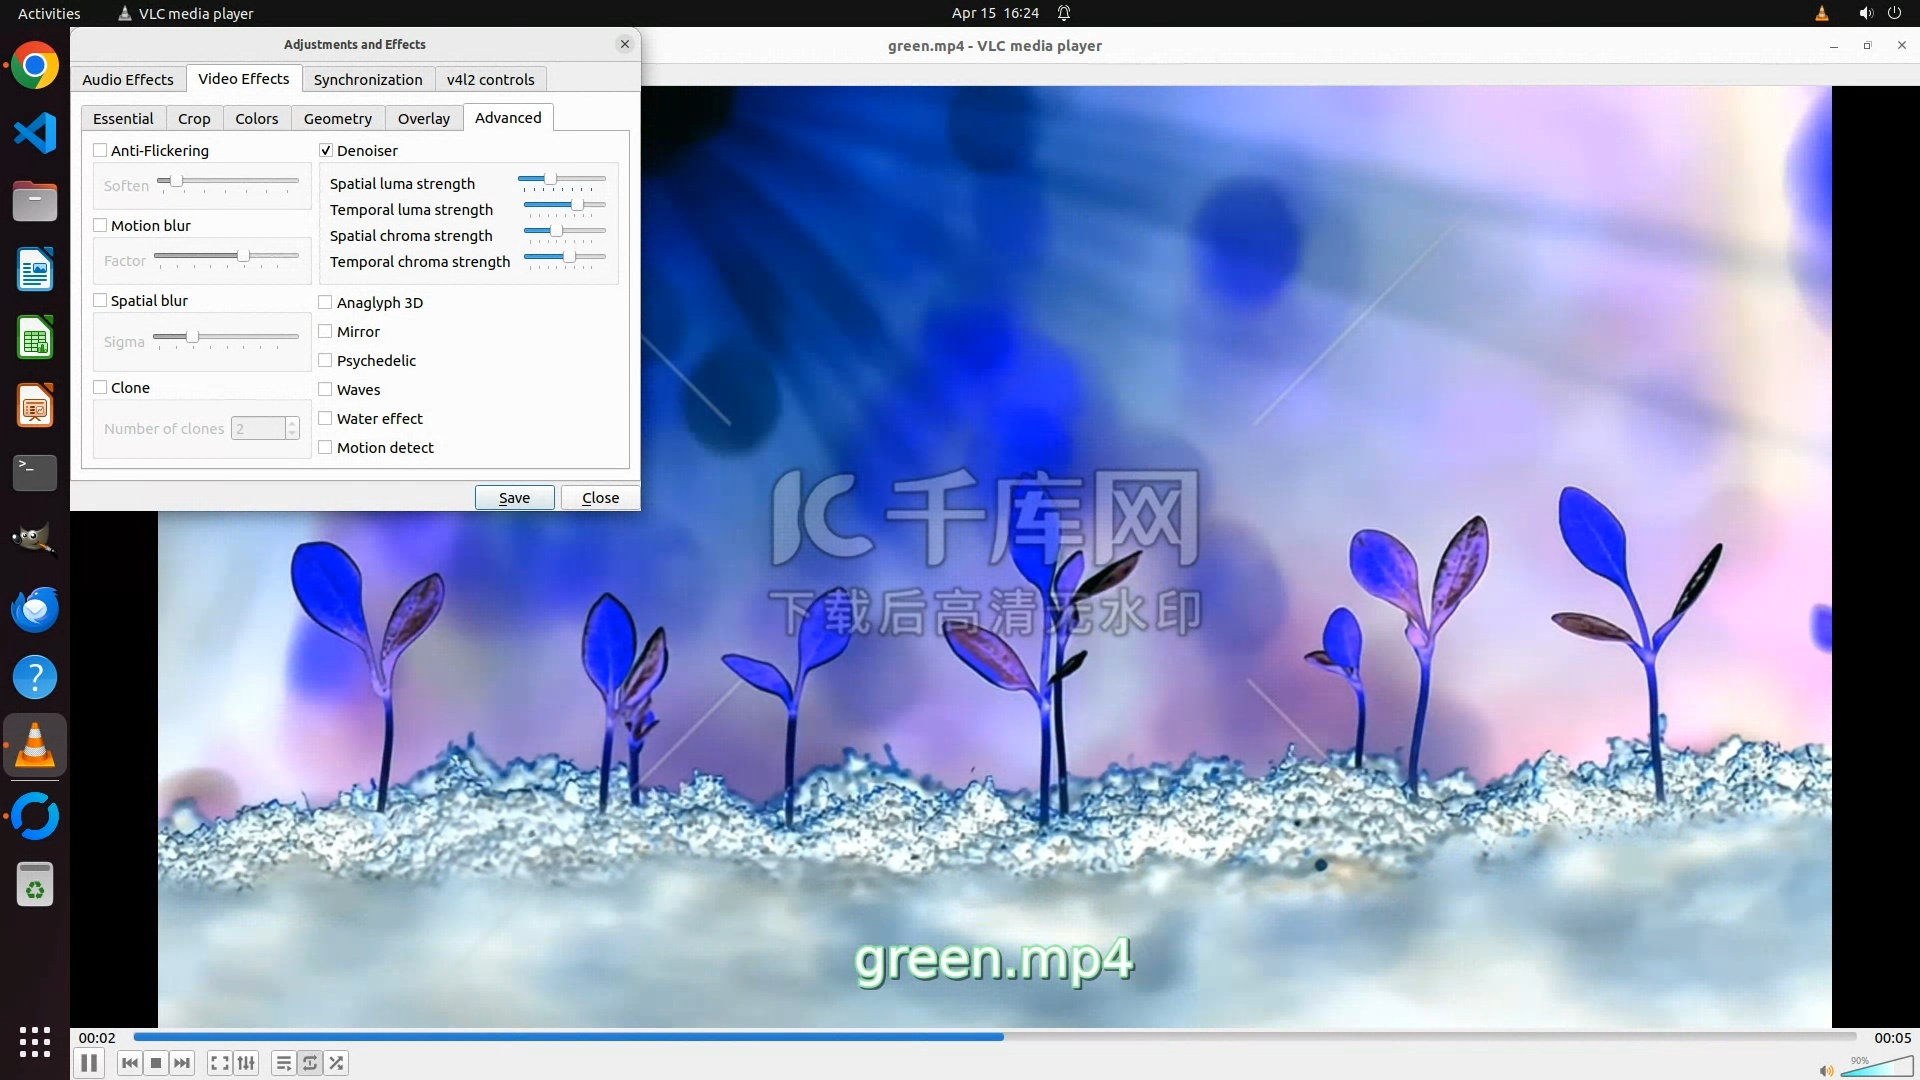The image size is (1920, 1080).
Task: Adjust the Spatial luma strength slider
Action: point(550,179)
